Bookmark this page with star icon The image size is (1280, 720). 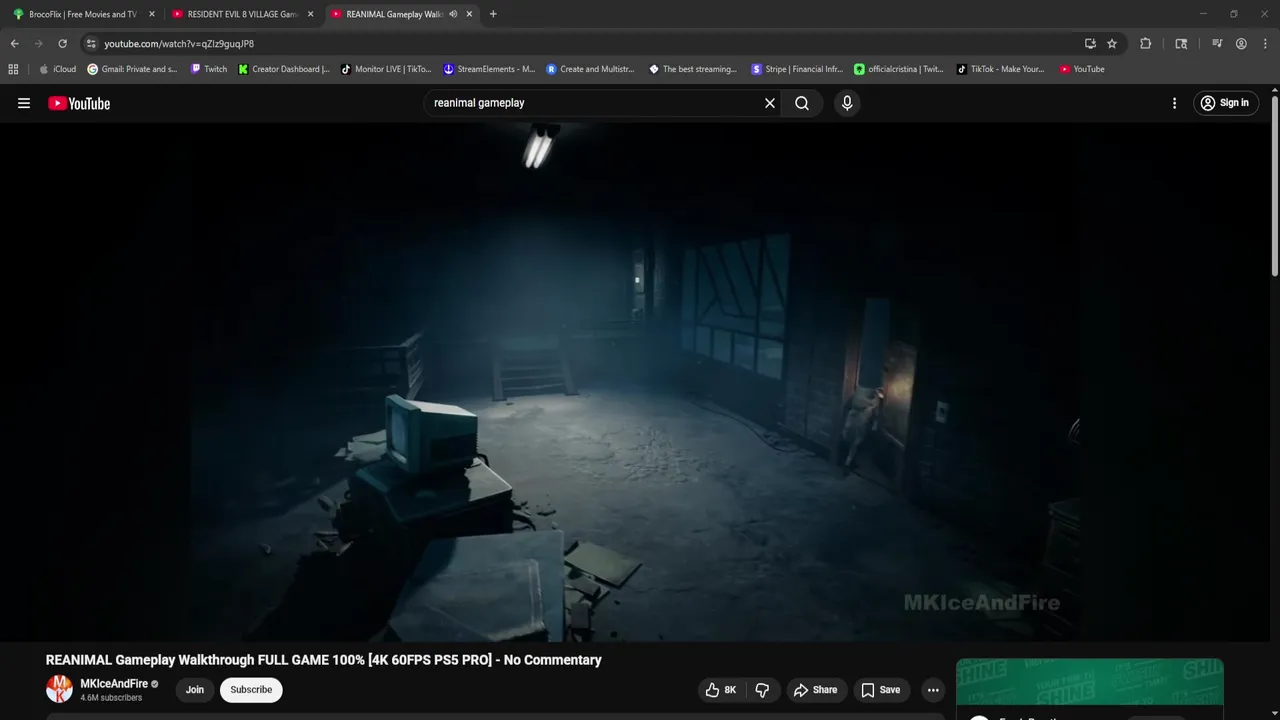coord(1112,44)
